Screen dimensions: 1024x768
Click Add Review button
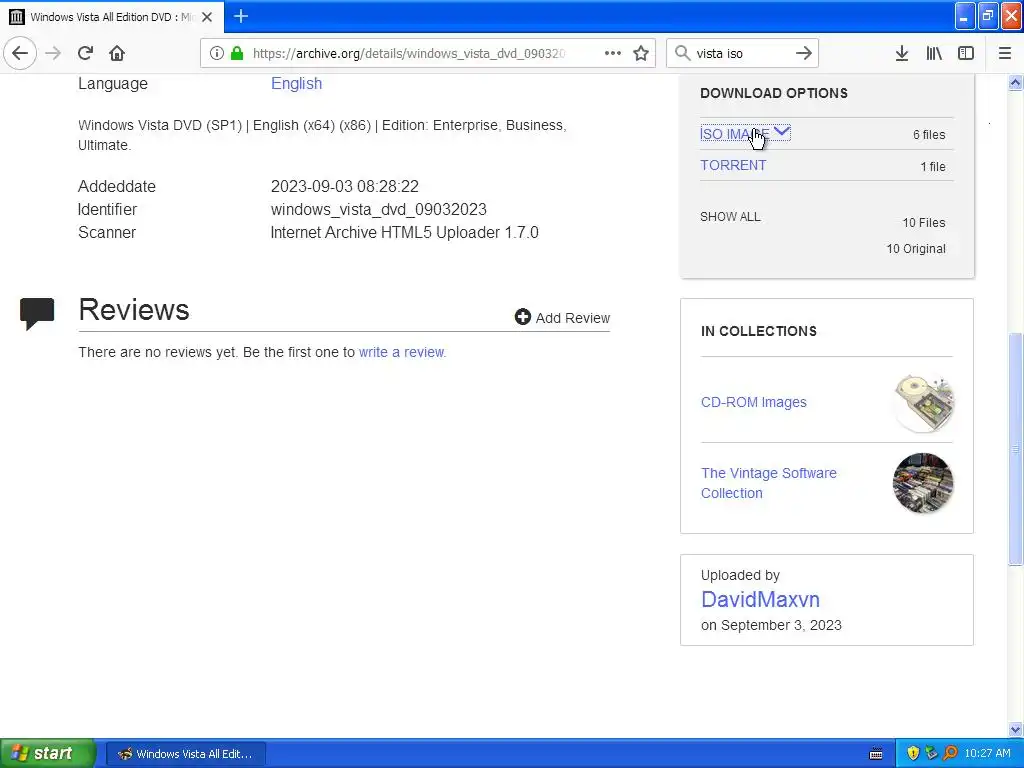point(562,317)
